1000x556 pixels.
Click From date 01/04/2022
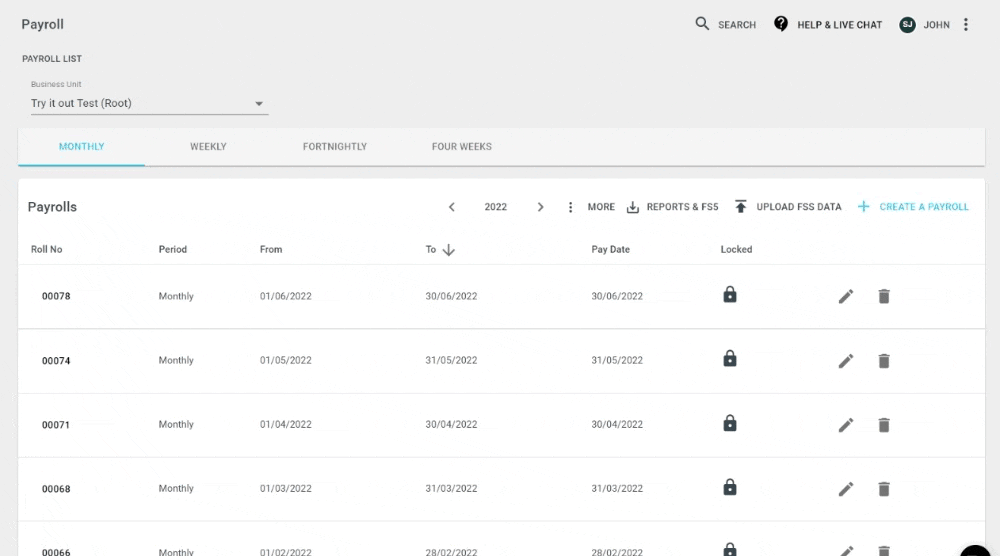[286, 424]
